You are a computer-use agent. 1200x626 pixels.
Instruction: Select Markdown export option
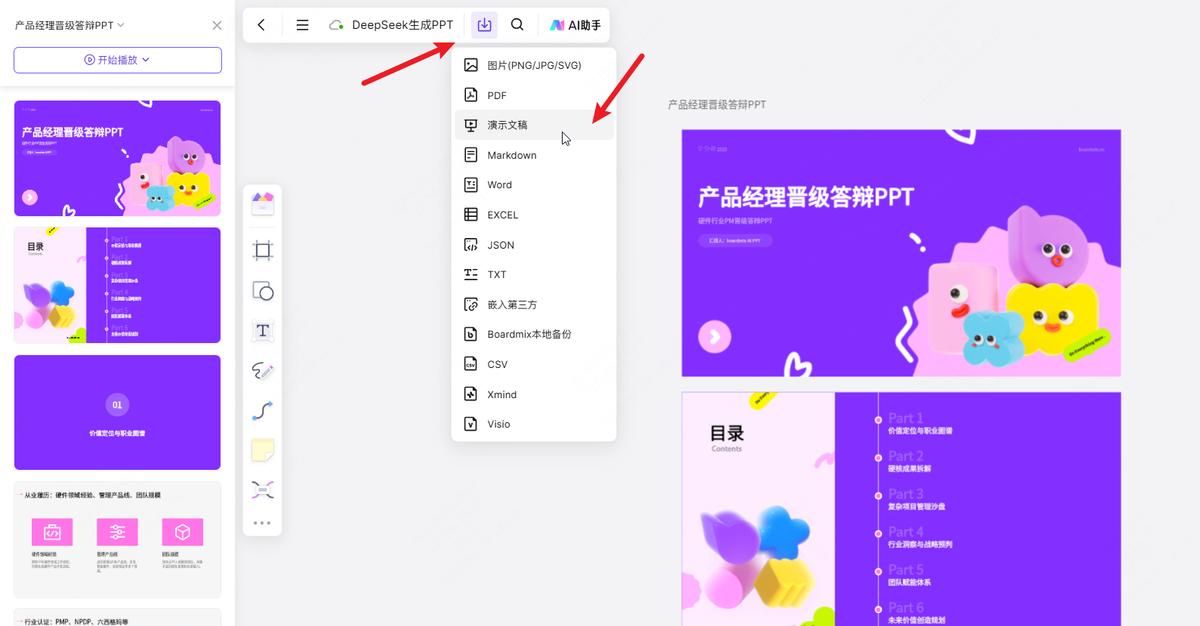pyautogui.click(x=510, y=154)
